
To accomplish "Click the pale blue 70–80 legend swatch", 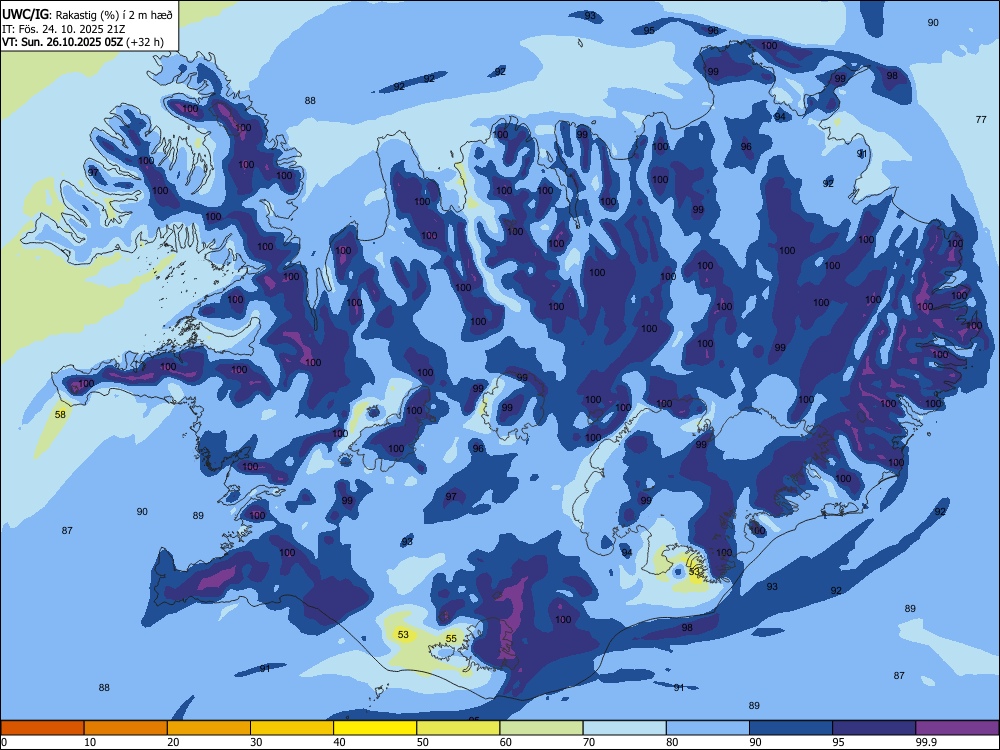I will pos(624,728).
